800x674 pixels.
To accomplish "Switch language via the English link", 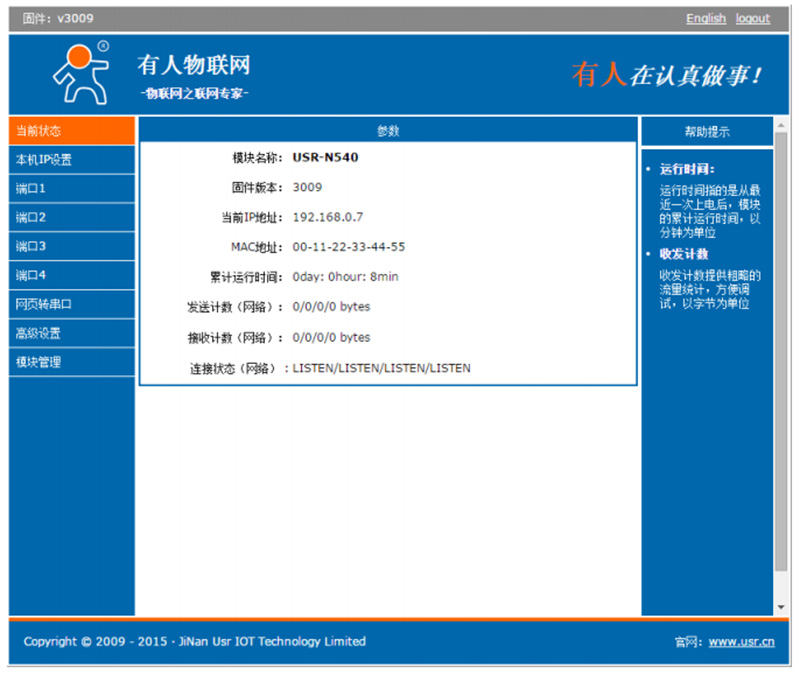I will [706, 18].
